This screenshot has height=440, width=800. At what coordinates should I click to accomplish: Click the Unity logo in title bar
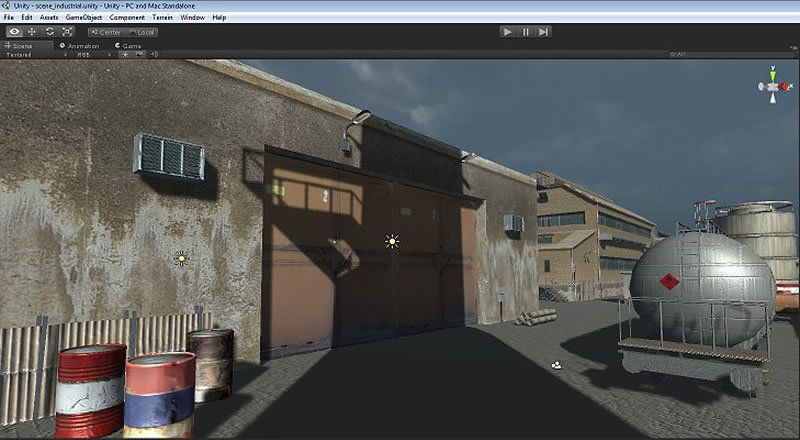pyautogui.click(x=6, y=6)
